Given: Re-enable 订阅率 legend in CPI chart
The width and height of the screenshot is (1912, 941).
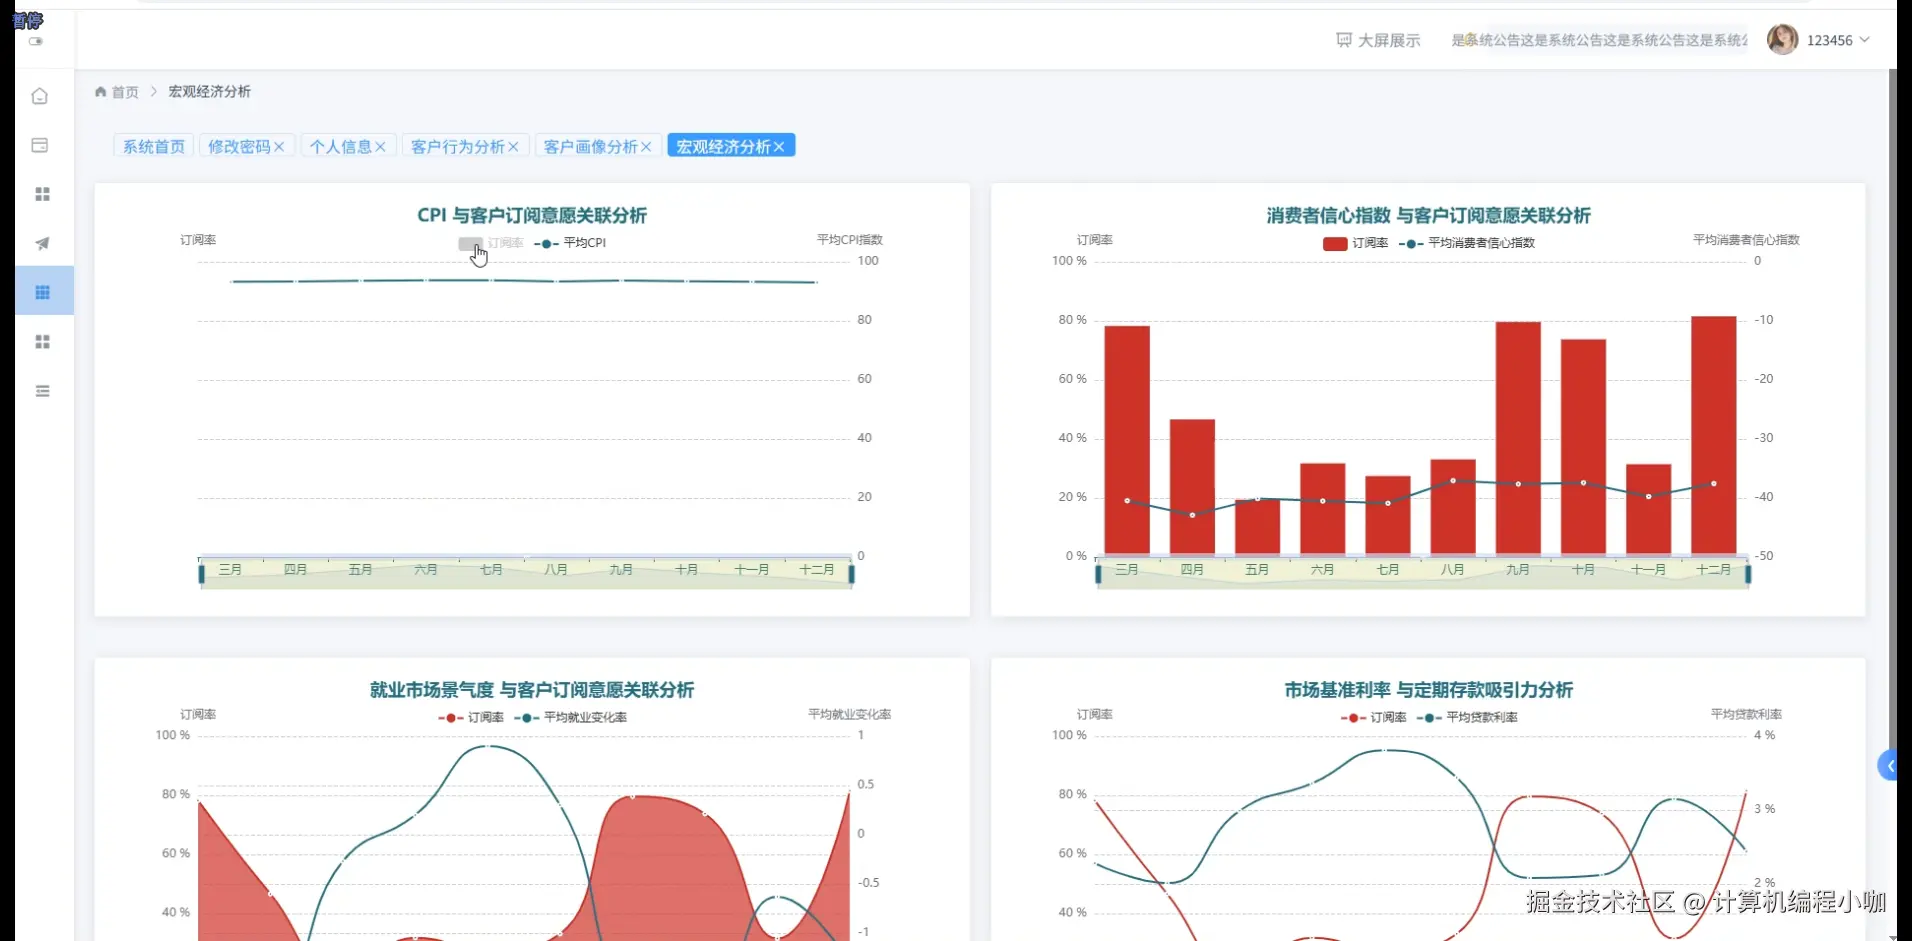Looking at the screenshot, I should tap(491, 243).
